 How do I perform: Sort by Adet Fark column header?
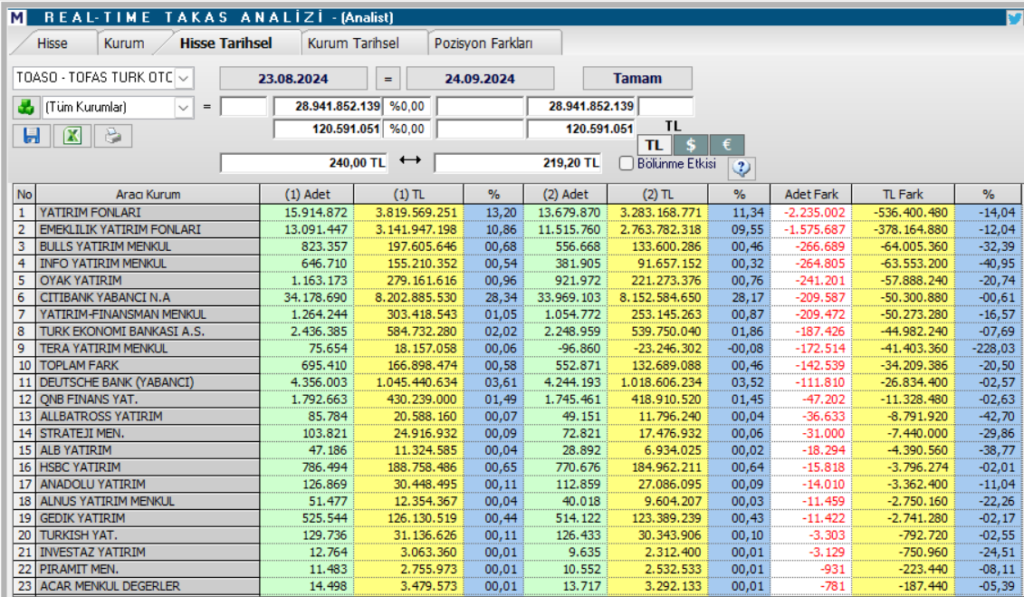(811, 194)
